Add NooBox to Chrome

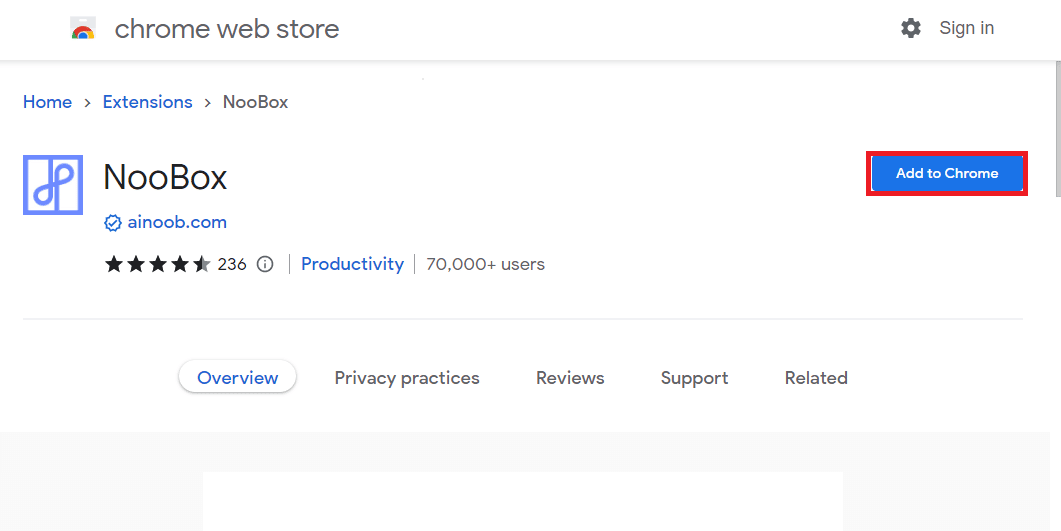947,173
